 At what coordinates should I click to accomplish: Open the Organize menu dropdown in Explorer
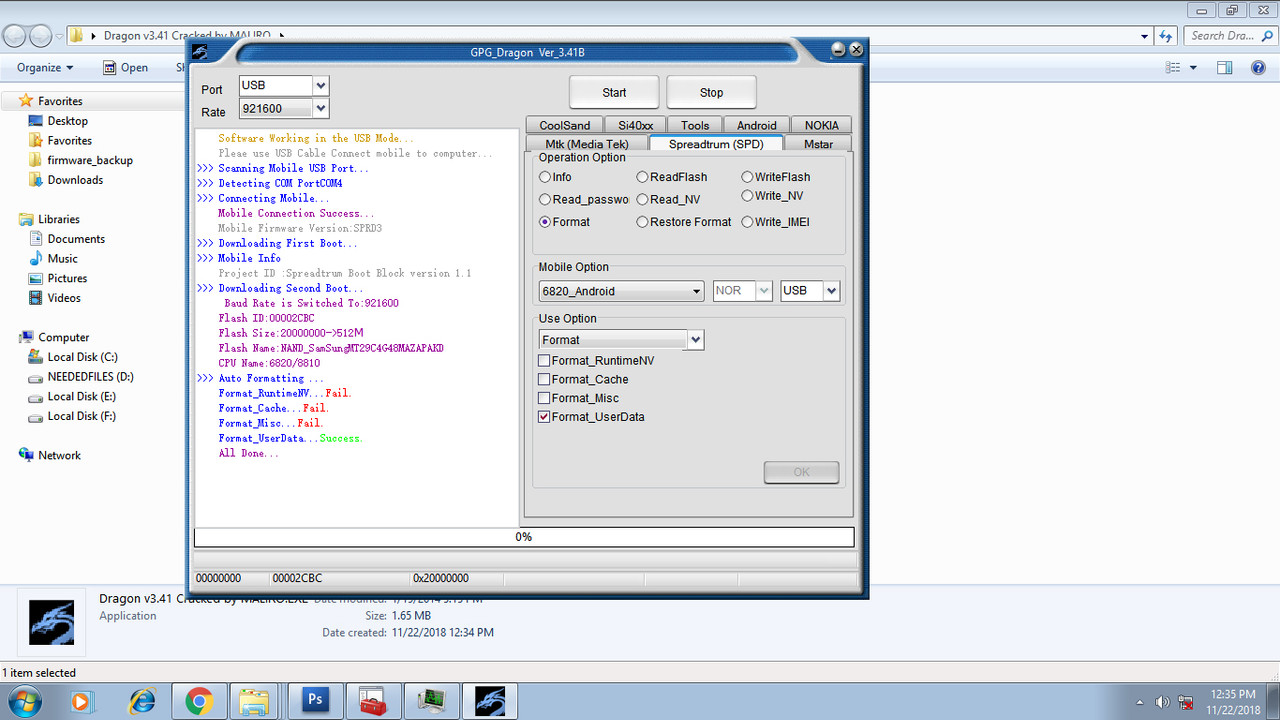(45, 68)
